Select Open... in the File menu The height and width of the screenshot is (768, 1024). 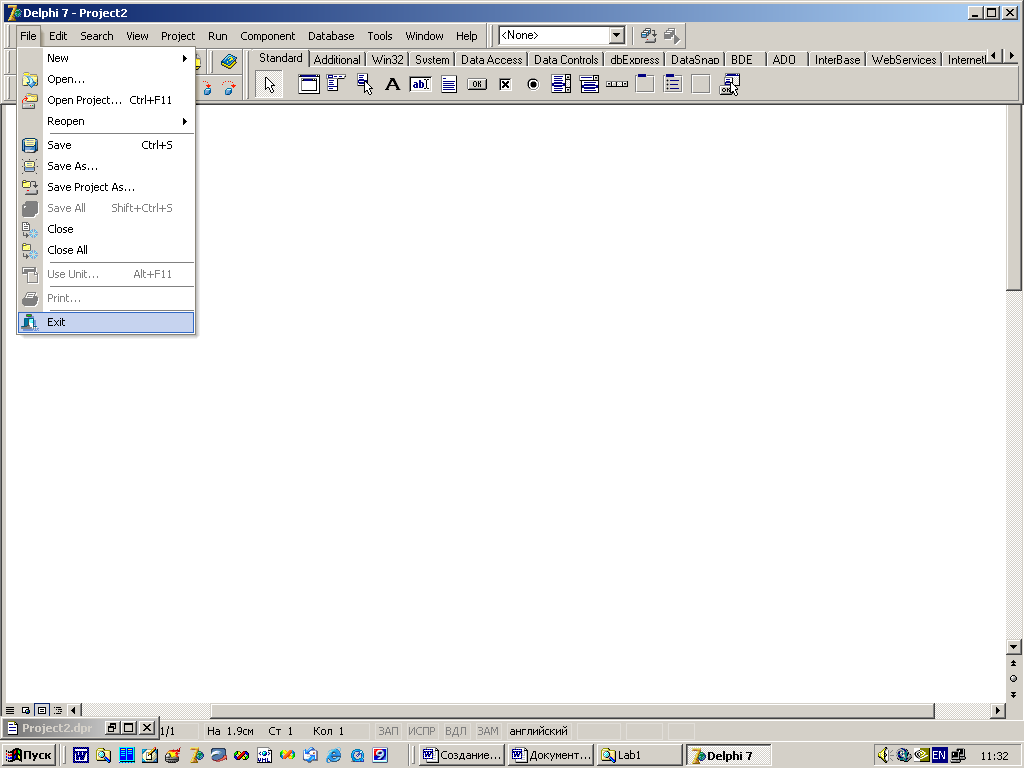click(106, 79)
